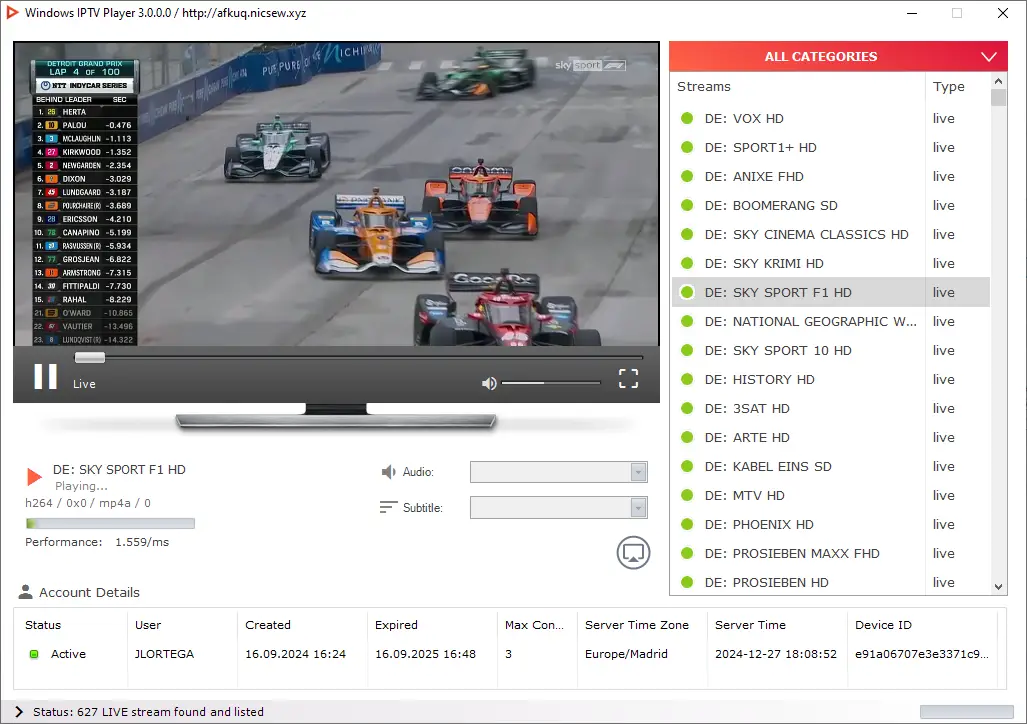Click the green Active status indicator
This screenshot has width=1027, height=724.
point(34,654)
